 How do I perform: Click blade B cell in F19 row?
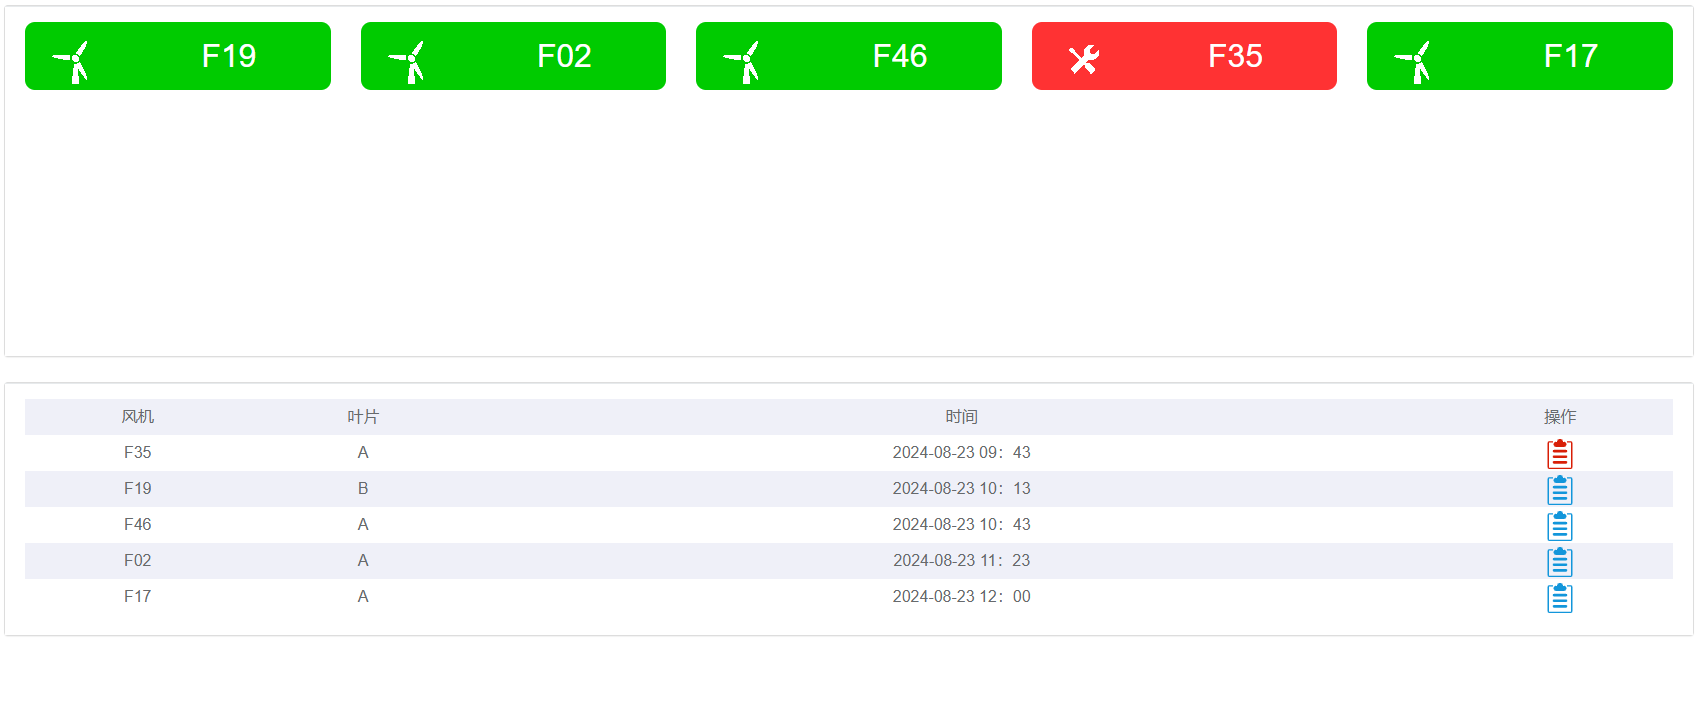363,489
